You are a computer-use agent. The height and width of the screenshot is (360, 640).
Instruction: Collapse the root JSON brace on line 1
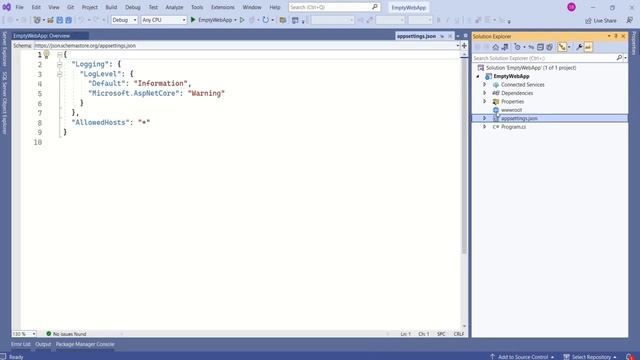pyautogui.click(x=60, y=54)
